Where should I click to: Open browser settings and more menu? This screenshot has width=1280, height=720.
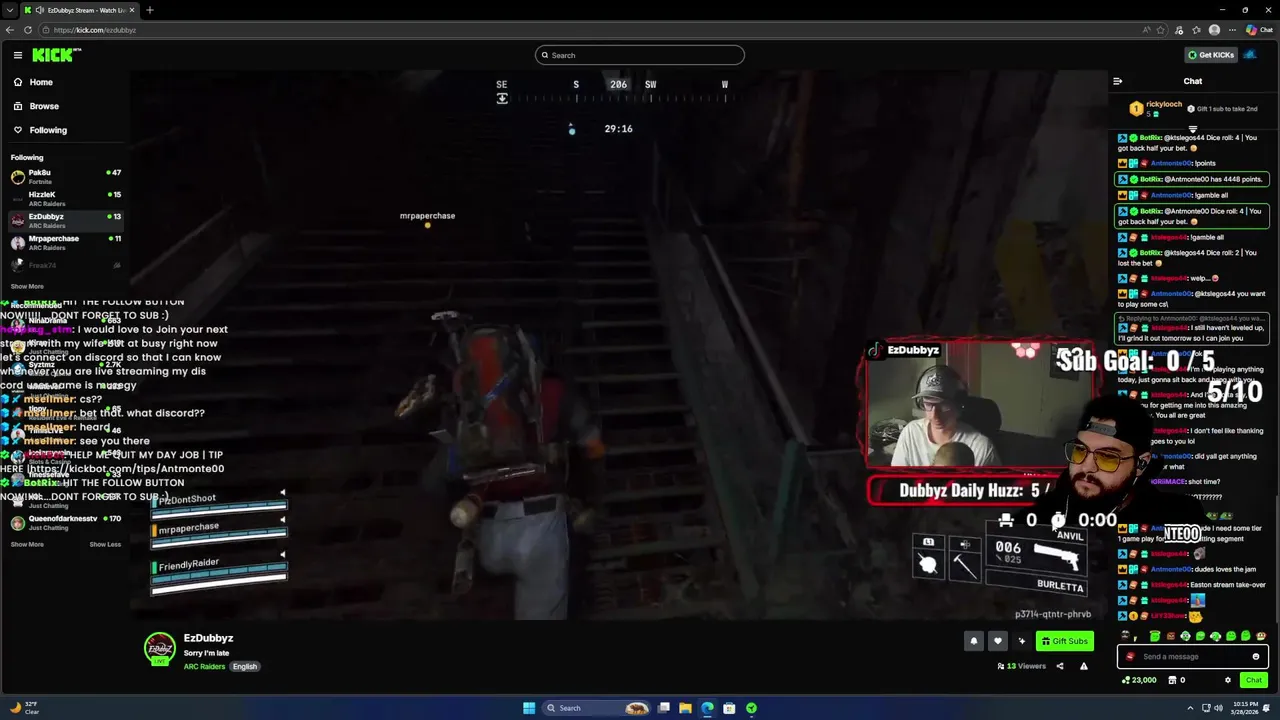[x=1232, y=30]
